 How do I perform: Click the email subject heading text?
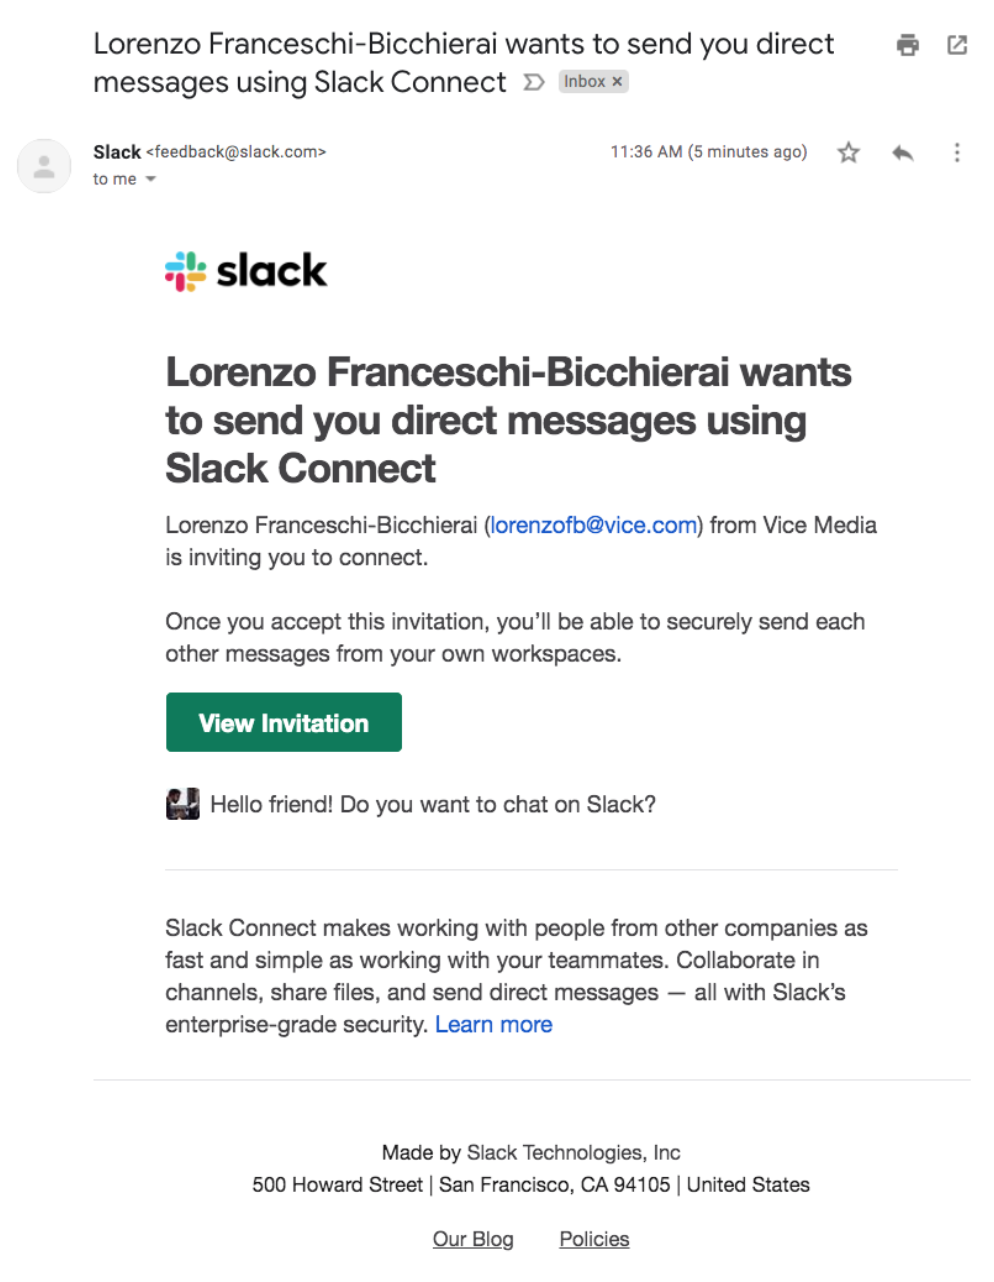click(x=464, y=63)
